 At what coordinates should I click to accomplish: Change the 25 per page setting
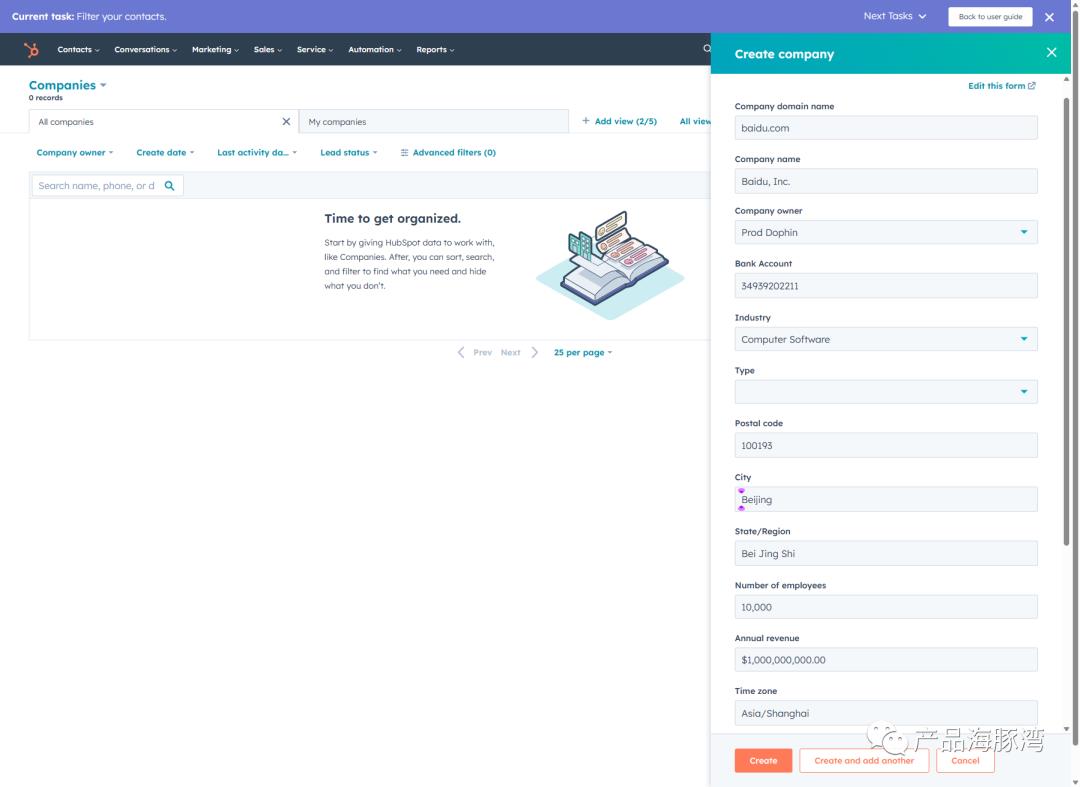coord(583,353)
